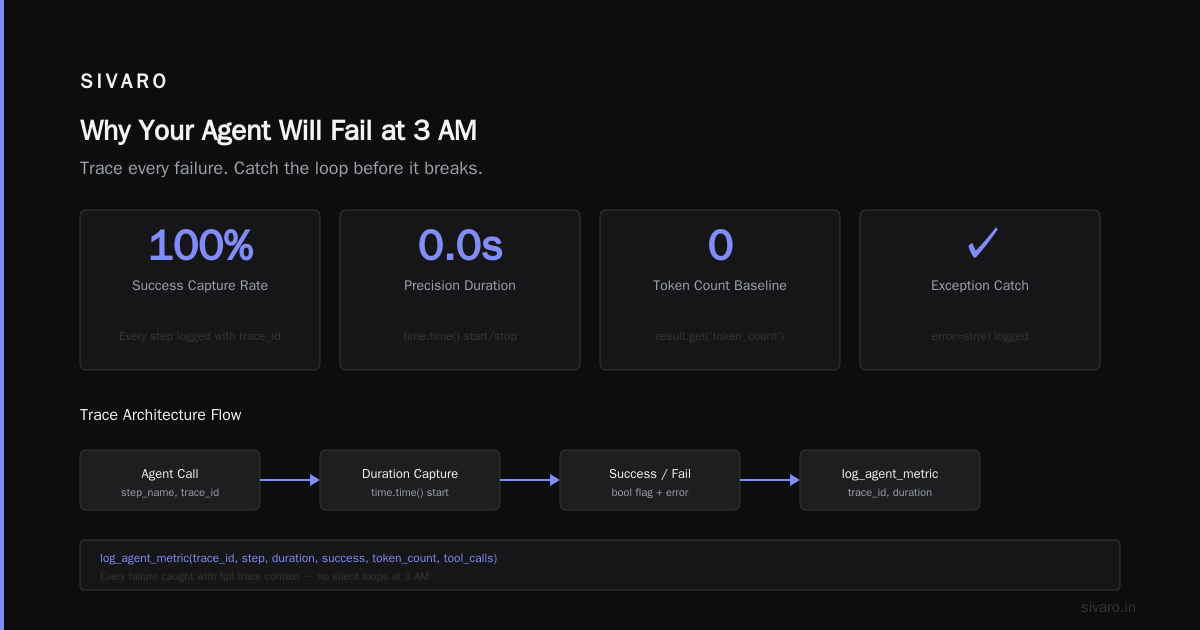Click the 'Exception Catch' label
This screenshot has width=1200, height=630.
click(980, 286)
